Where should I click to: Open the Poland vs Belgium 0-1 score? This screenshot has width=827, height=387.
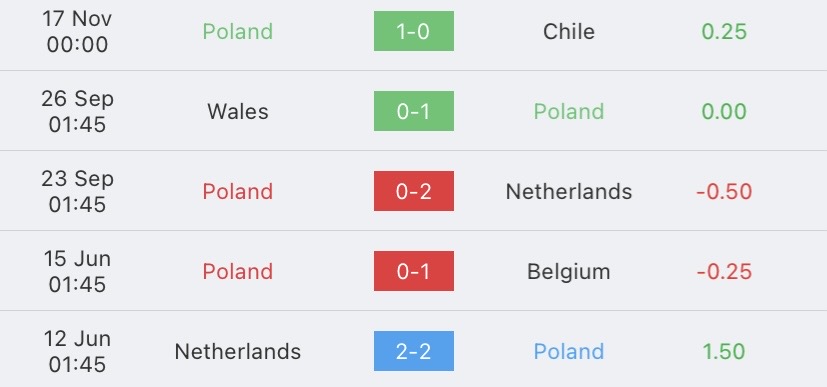coord(414,271)
